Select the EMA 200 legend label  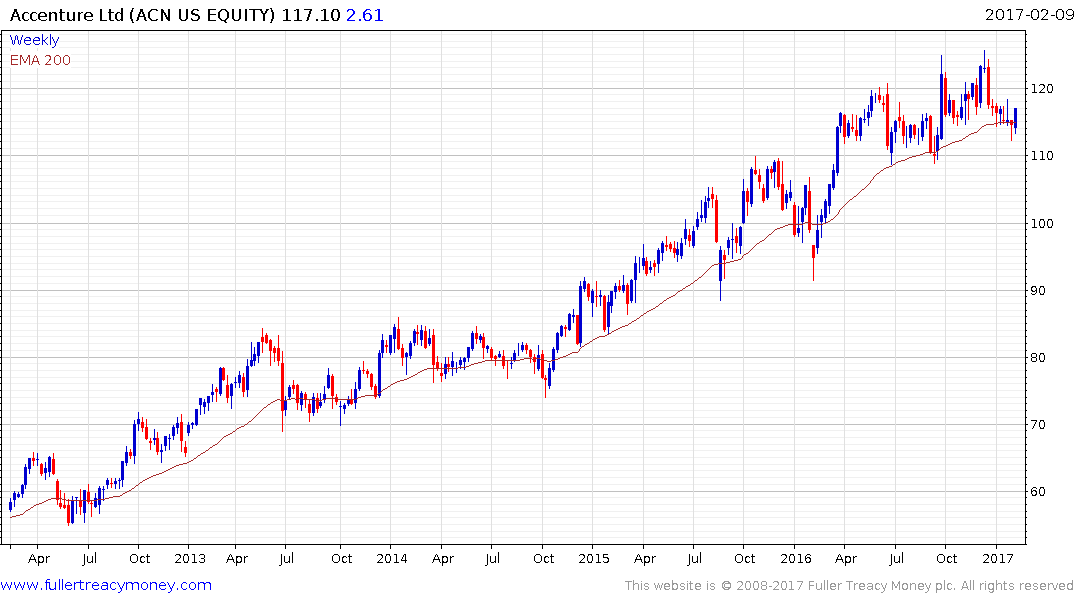point(40,60)
